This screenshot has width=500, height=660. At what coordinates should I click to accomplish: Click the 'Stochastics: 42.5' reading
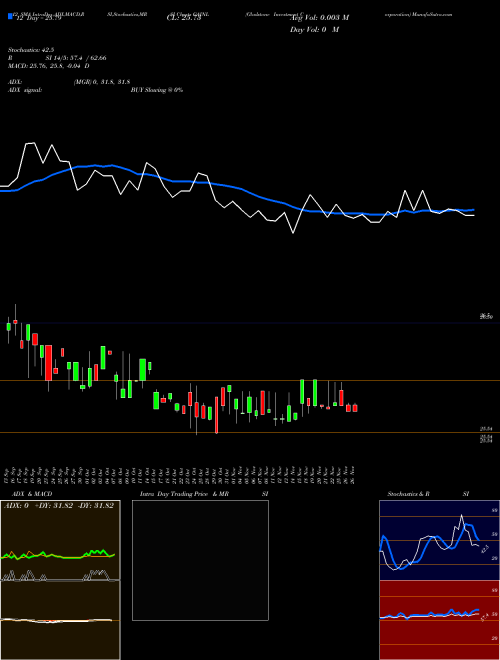point(31,50)
